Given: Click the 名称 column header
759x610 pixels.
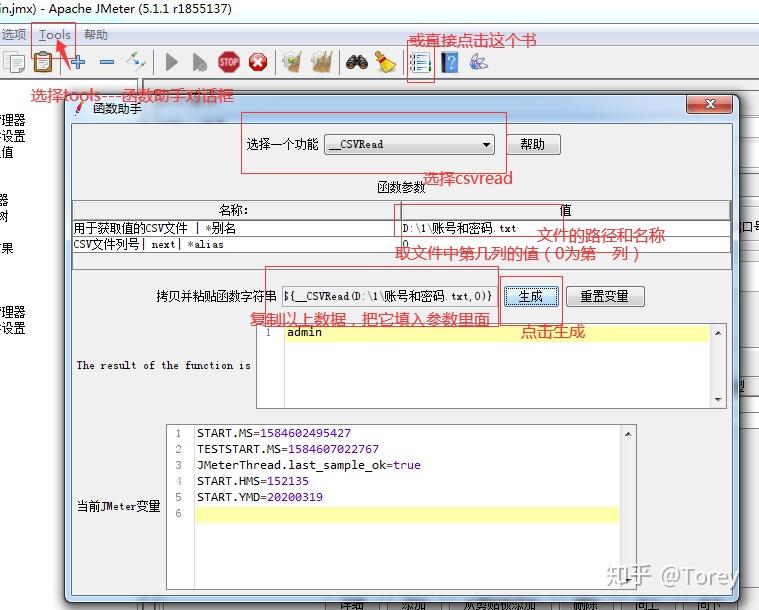Looking at the screenshot, I should [x=237, y=211].
